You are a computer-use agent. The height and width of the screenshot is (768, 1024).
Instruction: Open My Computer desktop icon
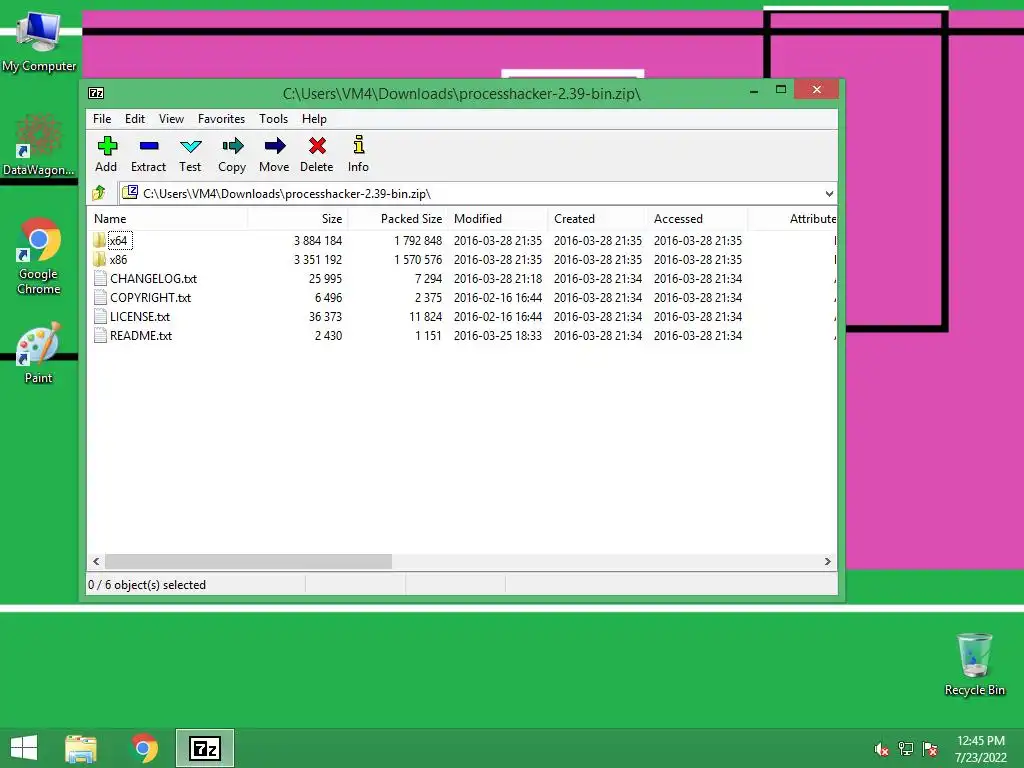point(39,40)
